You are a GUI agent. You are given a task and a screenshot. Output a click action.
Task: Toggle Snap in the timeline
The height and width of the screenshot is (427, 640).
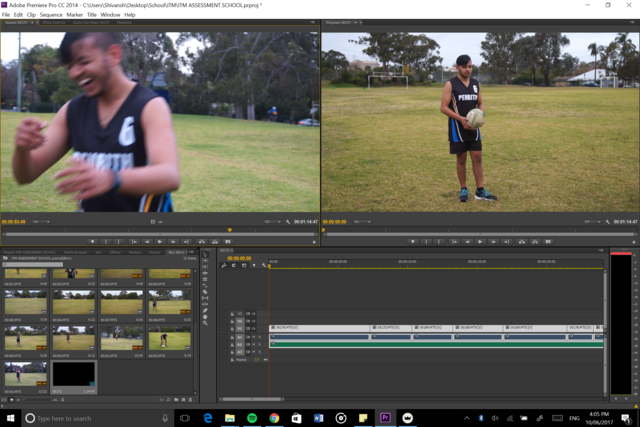234,265
